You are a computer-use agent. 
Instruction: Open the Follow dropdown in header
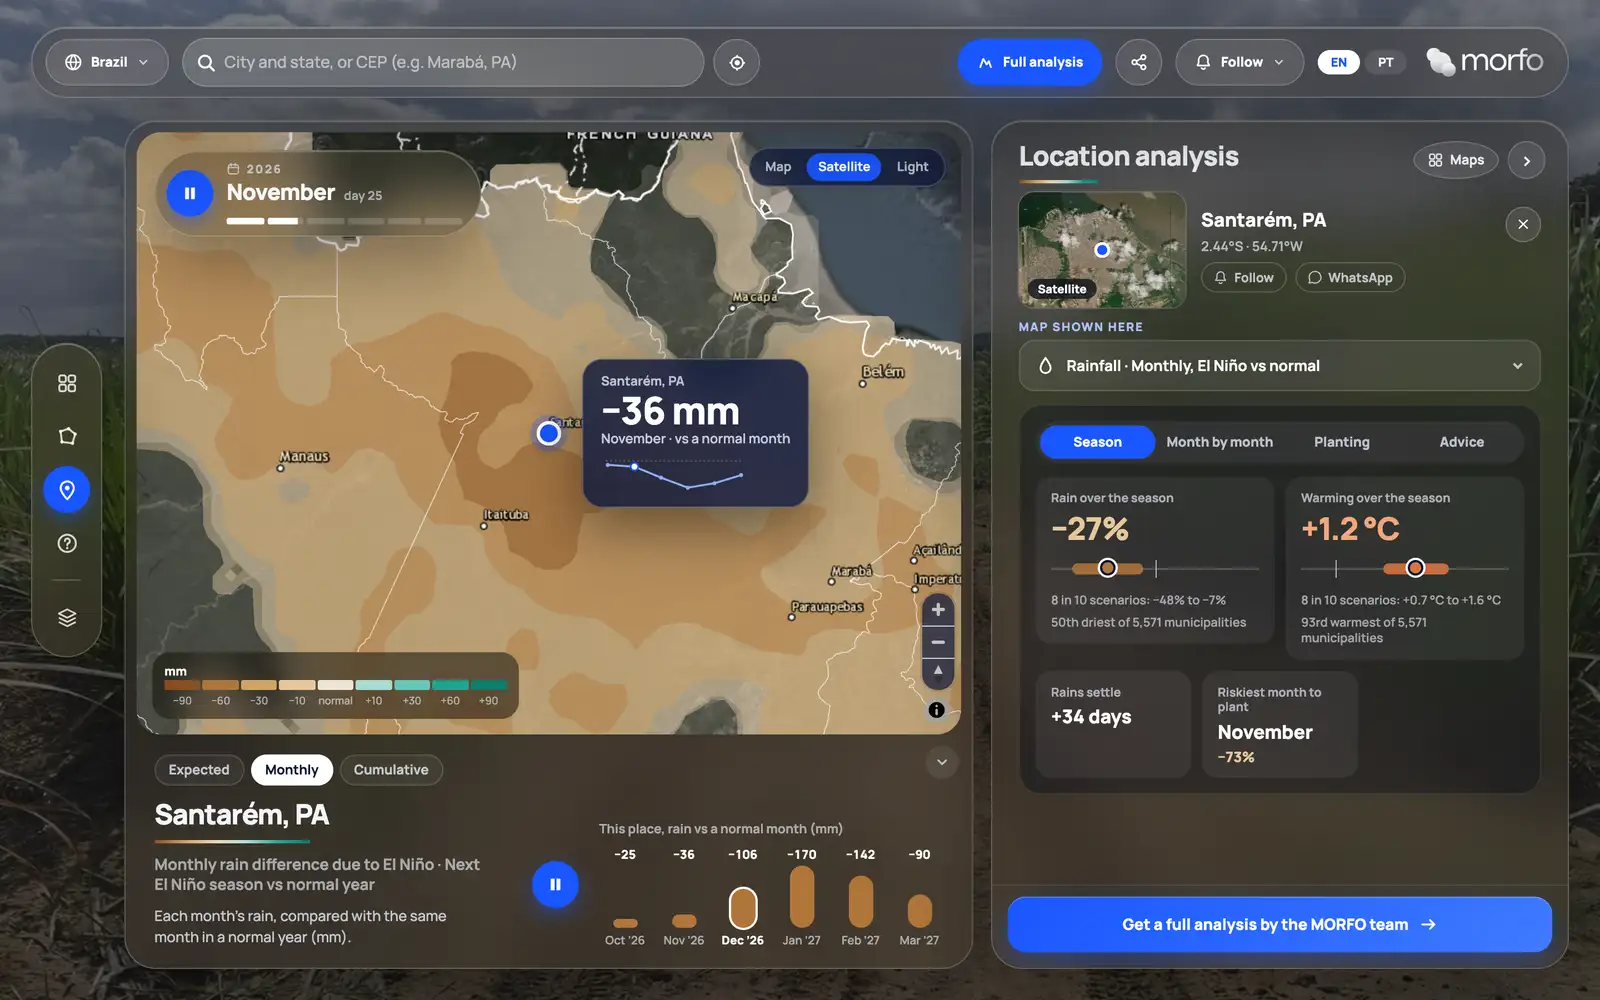tap(1239, 62)
